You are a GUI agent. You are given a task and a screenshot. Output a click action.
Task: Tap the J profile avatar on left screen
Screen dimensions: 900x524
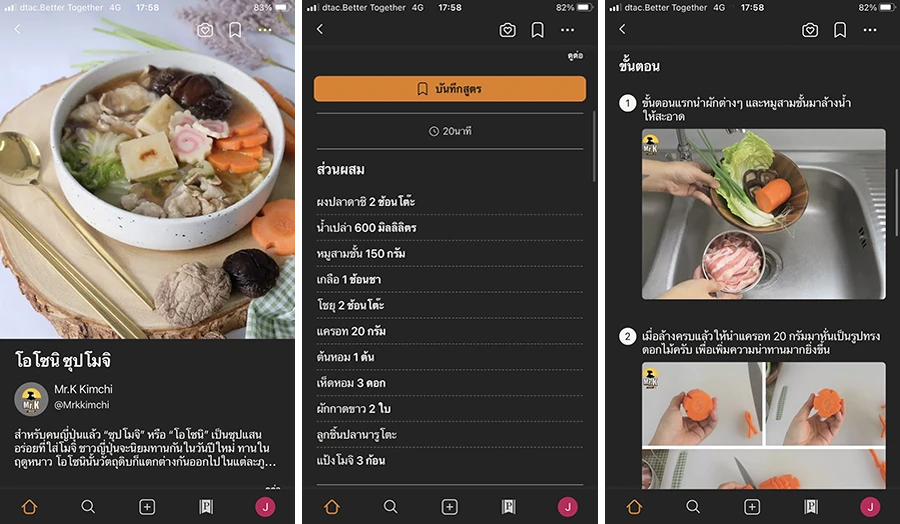point(265,507)
